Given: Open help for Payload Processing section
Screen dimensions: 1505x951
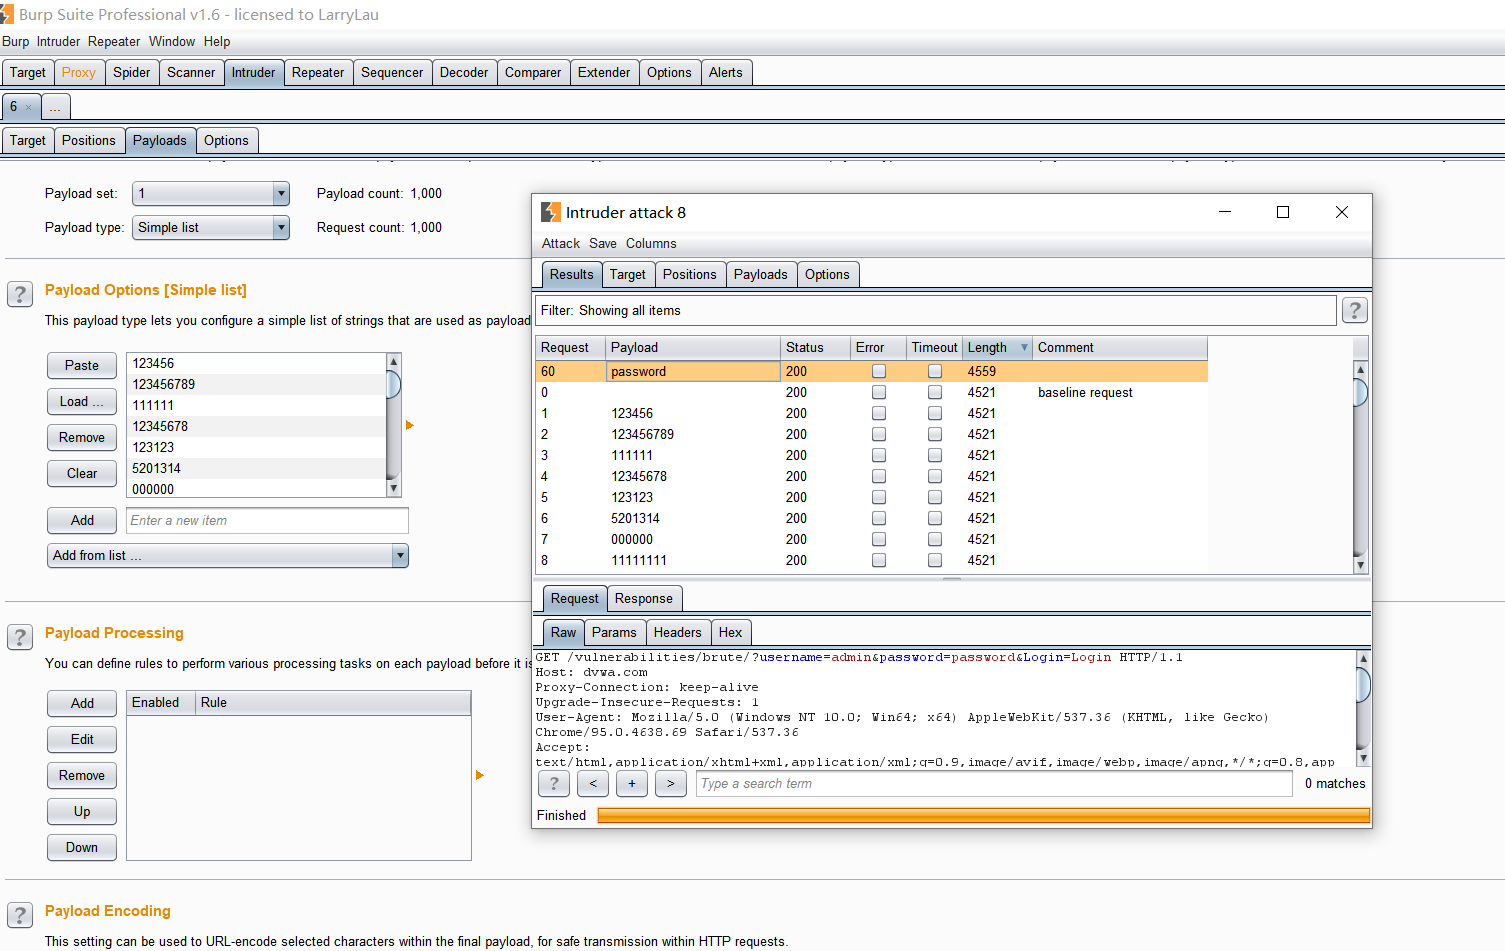Looking at the screenshot, I should coord(20,637).
